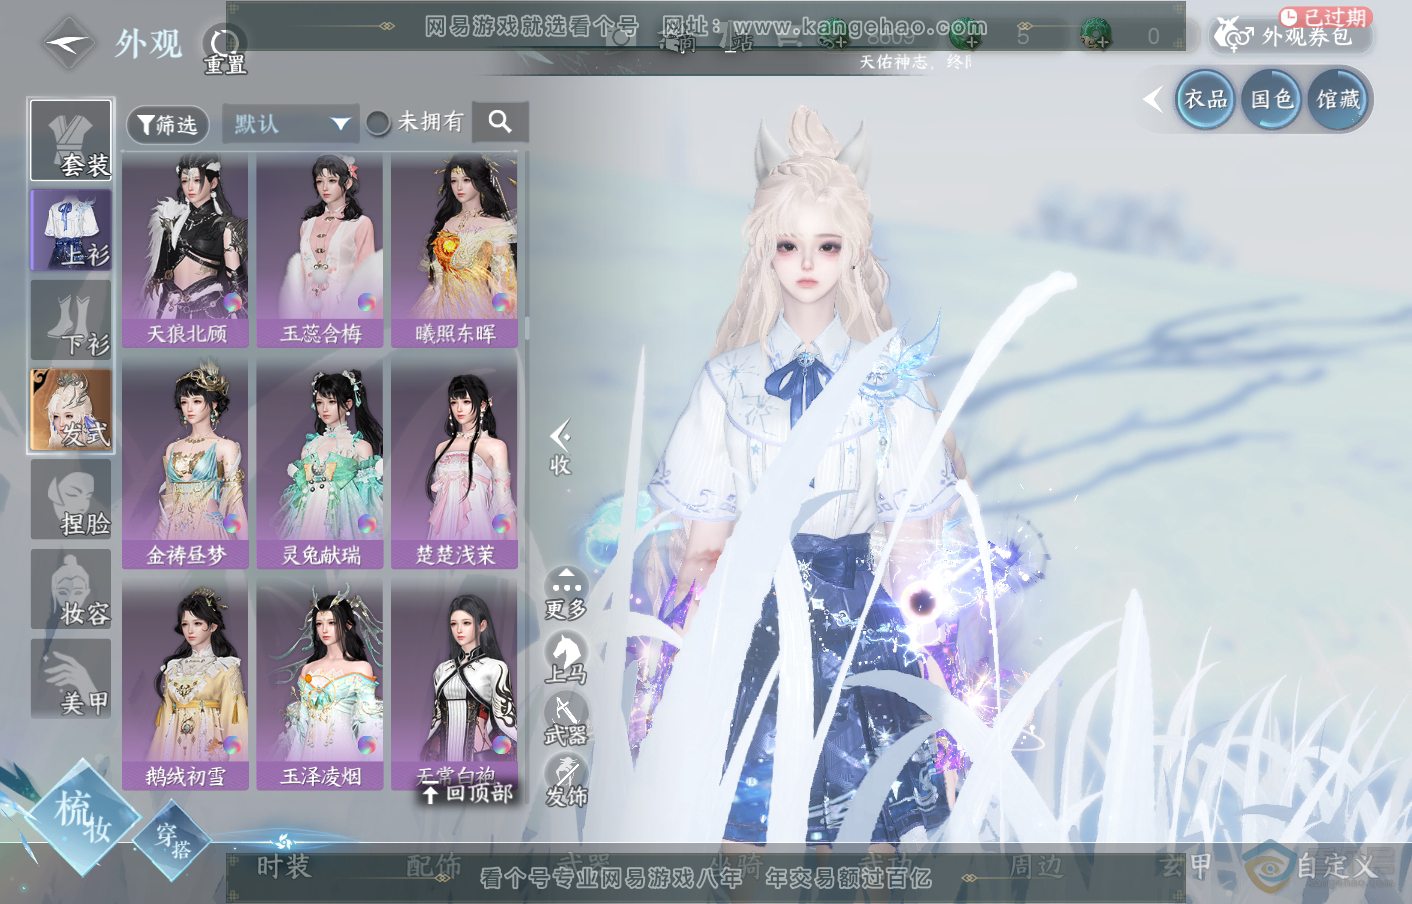This screenshot has width=1412, height=904.
Task: Open the 外观券包 voucher pack
Action: point(1290,35)
